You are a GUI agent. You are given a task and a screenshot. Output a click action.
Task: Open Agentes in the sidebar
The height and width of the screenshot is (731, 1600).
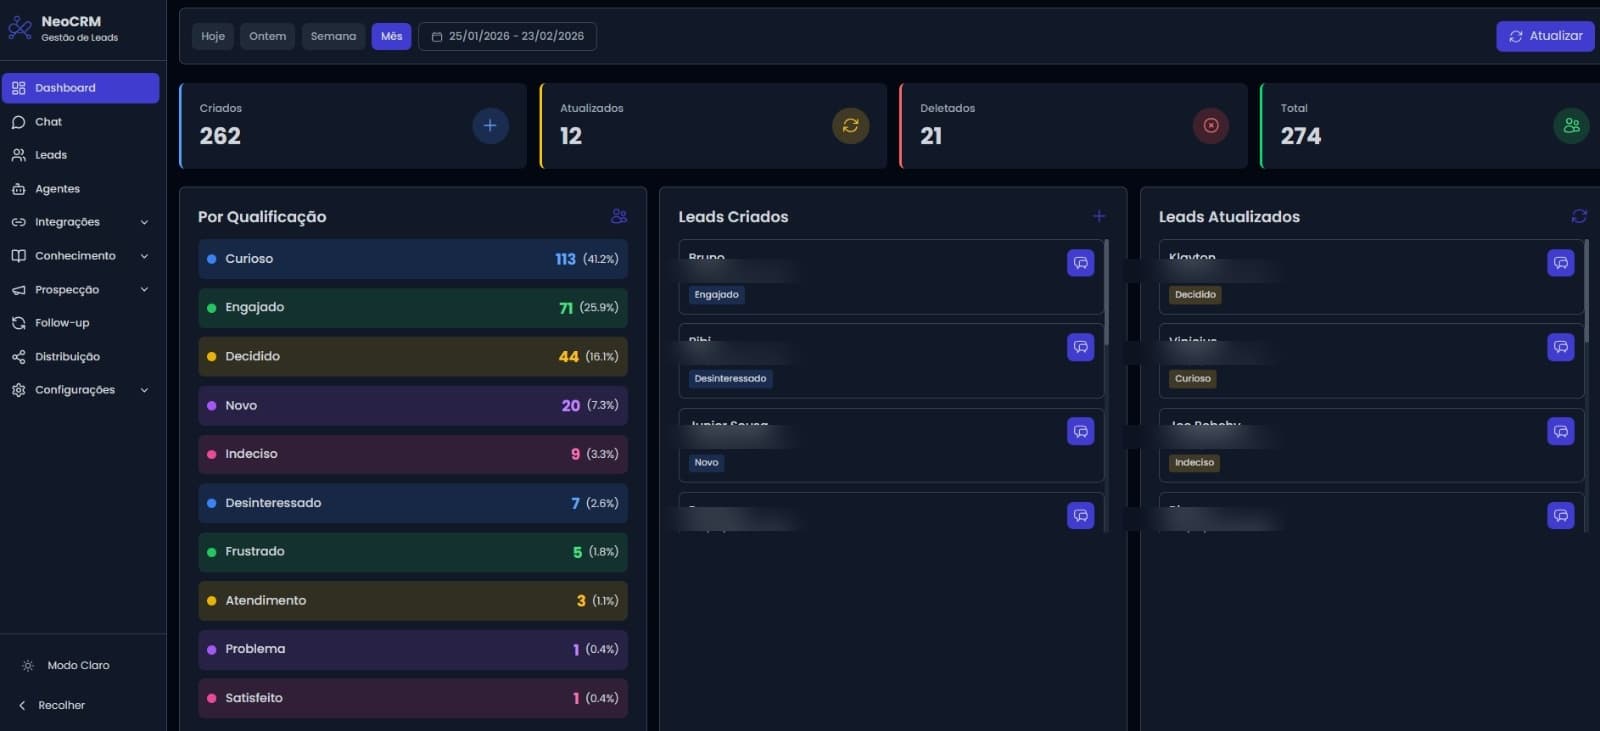point(81,189)
